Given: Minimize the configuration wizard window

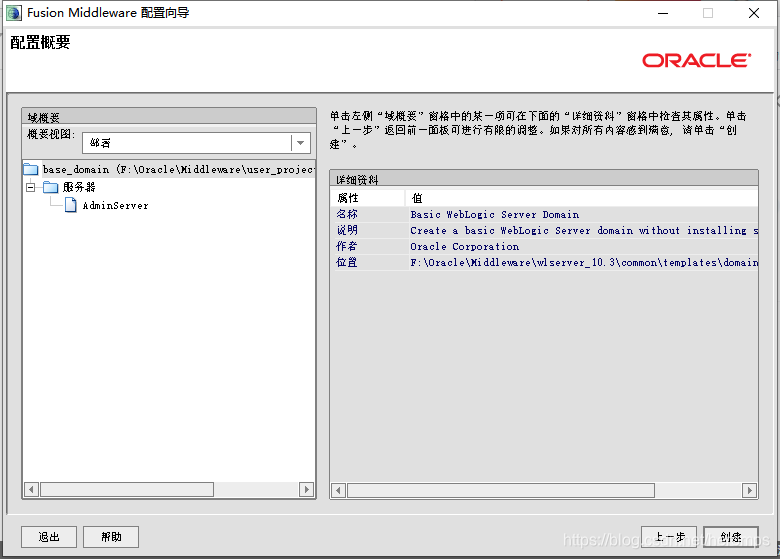Looking at the screenshot, I should 663,13.
